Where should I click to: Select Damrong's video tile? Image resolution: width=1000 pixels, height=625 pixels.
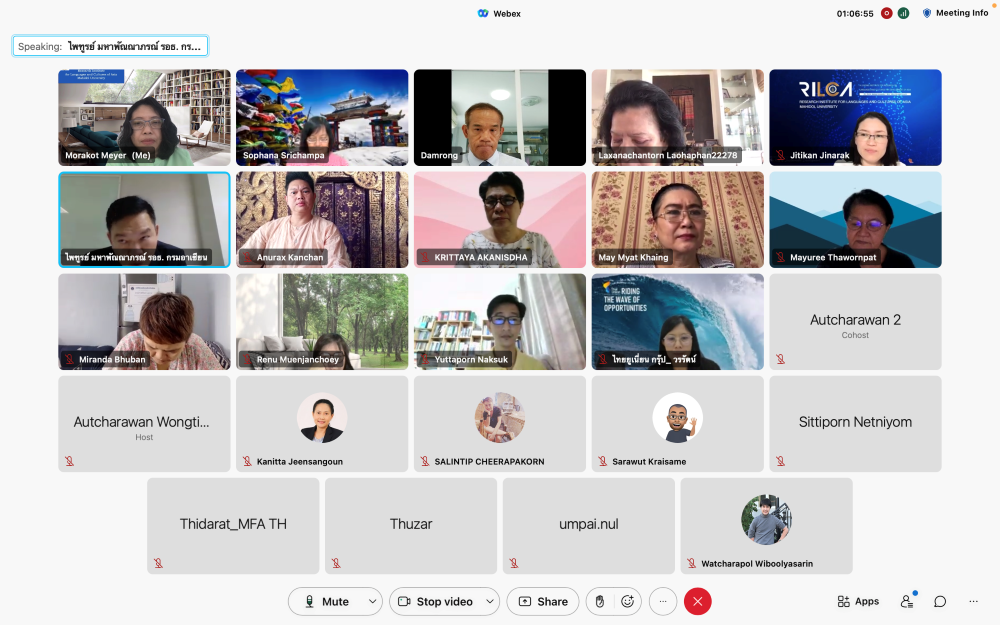500,117
